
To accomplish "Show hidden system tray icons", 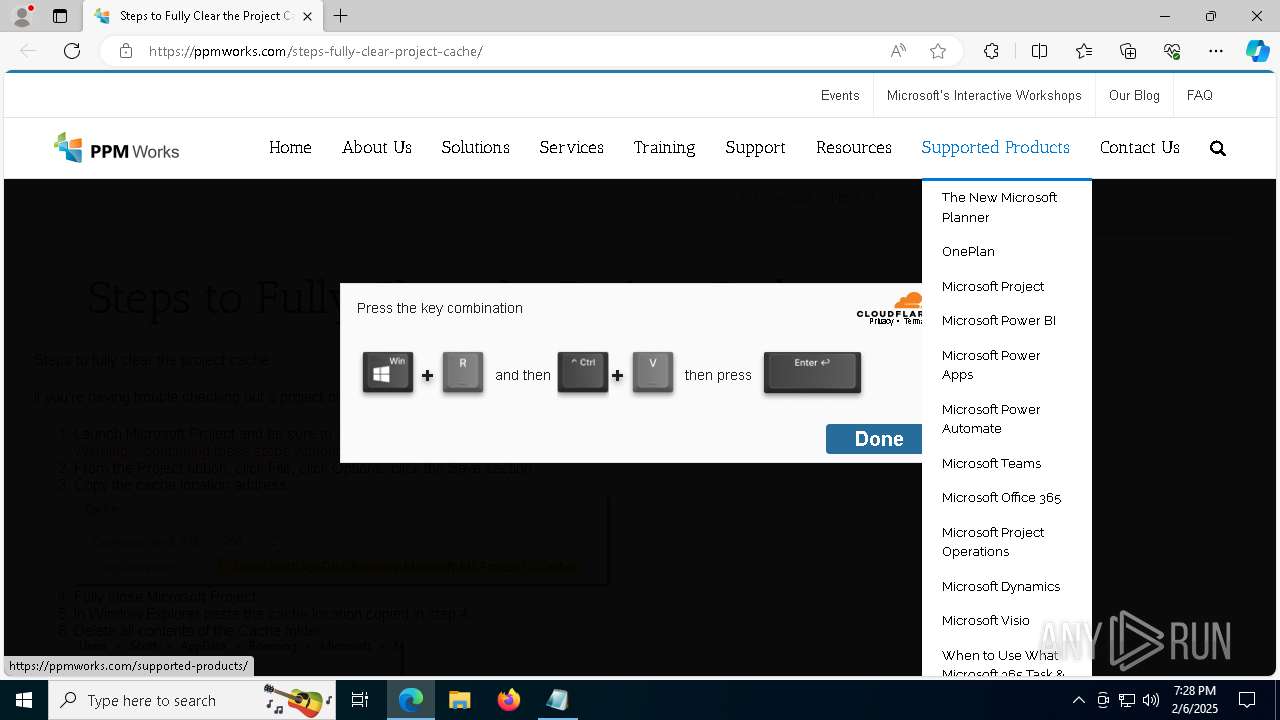I will point(1078,700).
